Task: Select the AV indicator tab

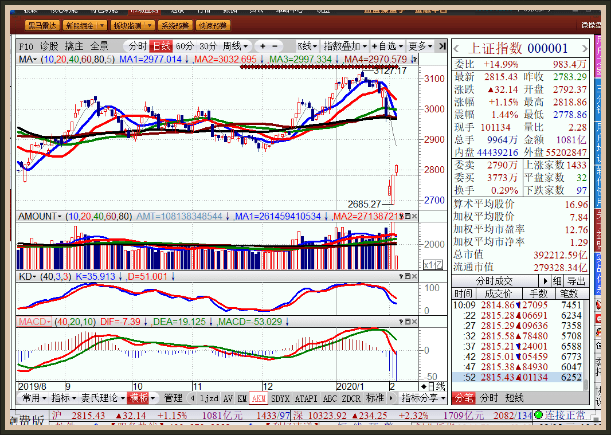Action: point(228,398)
